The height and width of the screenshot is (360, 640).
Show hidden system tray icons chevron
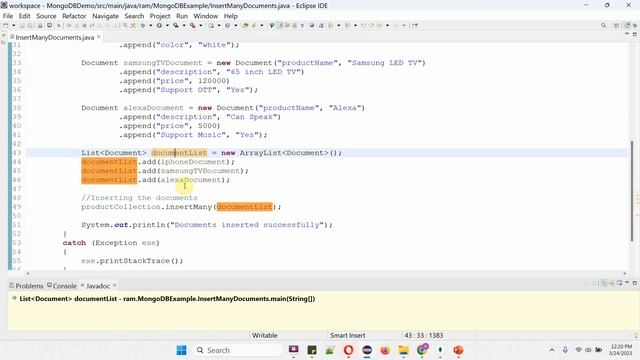pyautogui.click(x=552, y=350)
